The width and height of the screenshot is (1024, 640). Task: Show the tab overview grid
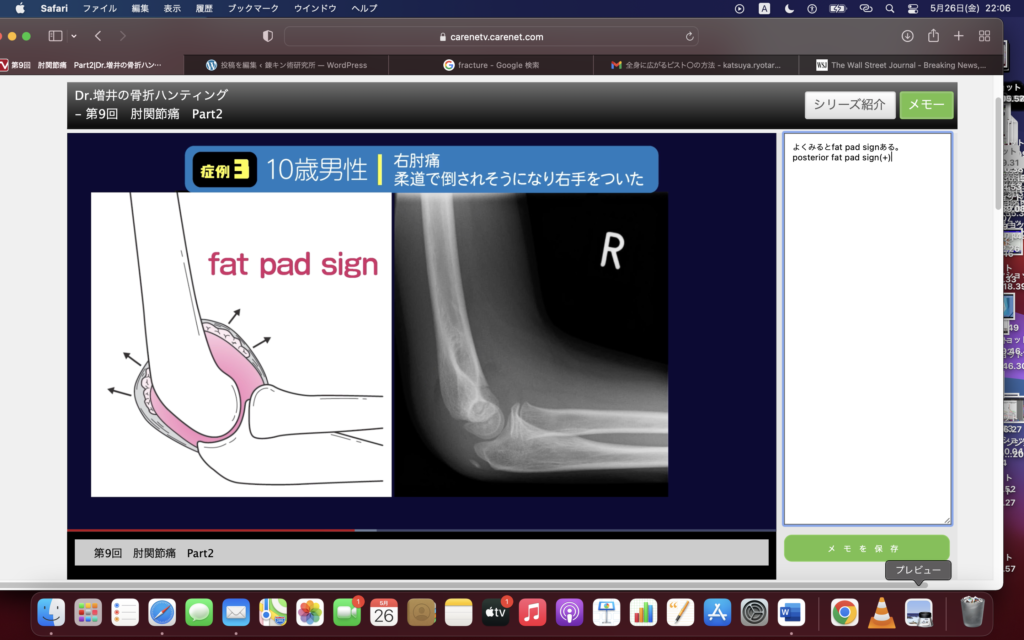click(x=984, y=36)
